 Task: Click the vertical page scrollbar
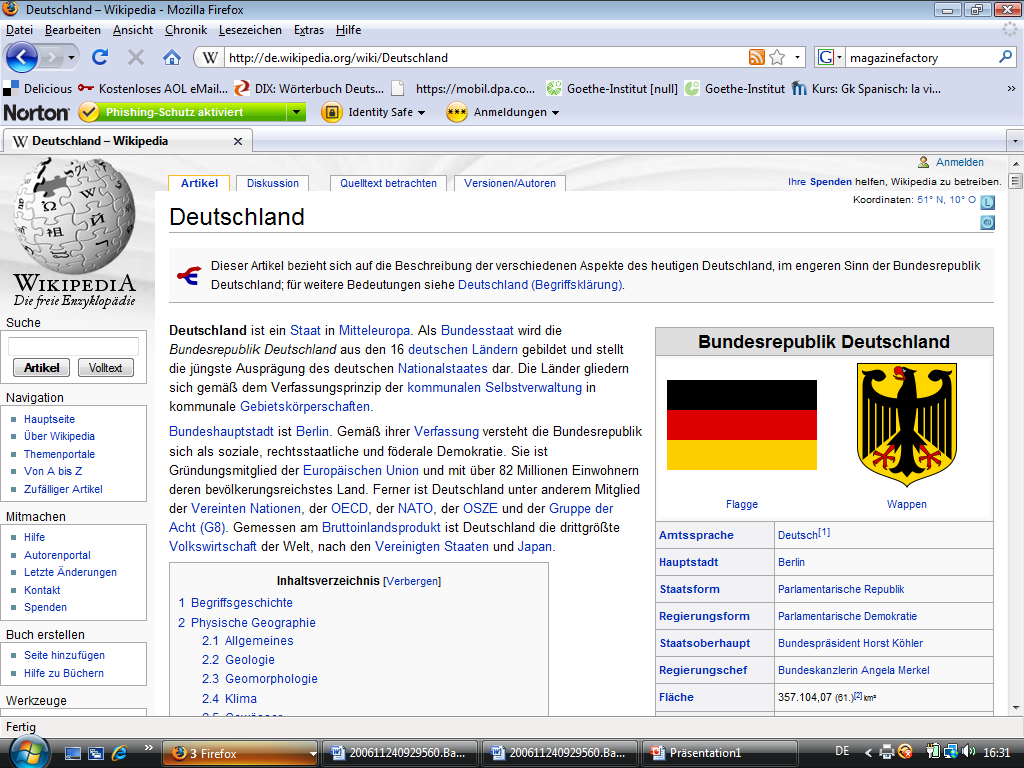tap(1016, 436)
